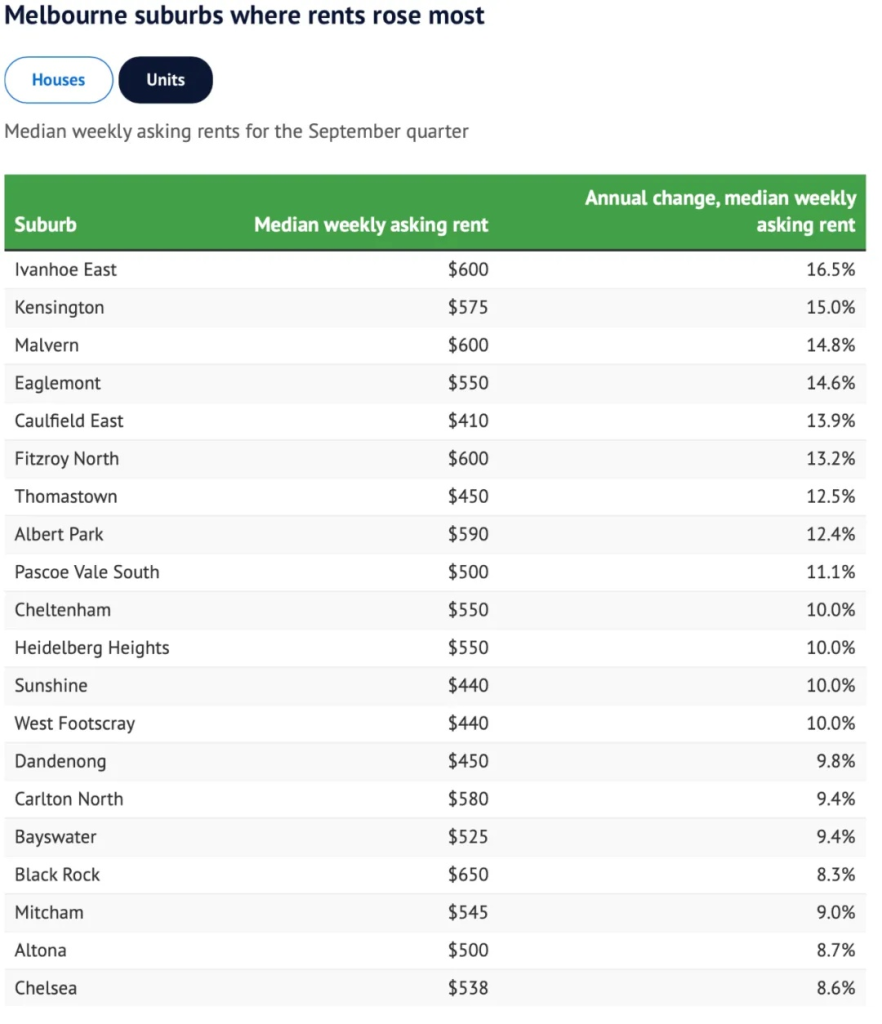Select the Units tab

[166, 80]
